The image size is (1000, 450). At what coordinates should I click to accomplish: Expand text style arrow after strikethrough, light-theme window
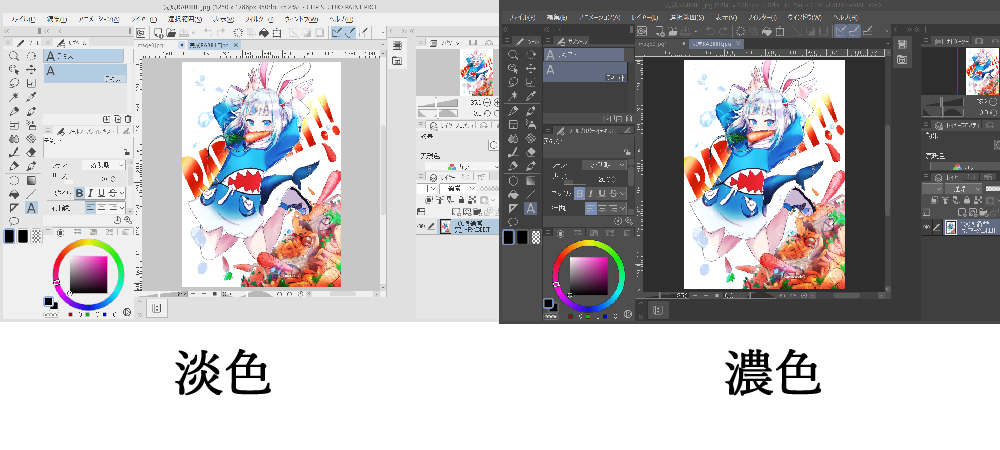point(122,193)
